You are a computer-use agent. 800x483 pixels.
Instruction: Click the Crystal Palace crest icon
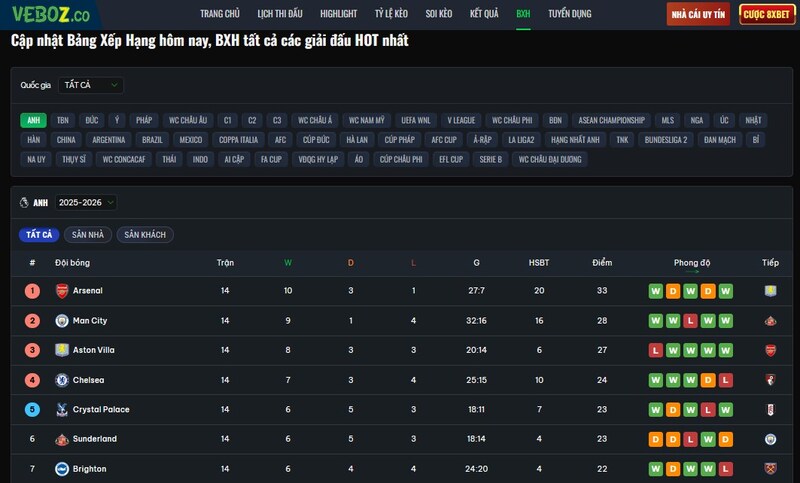[x=62, y=410]
